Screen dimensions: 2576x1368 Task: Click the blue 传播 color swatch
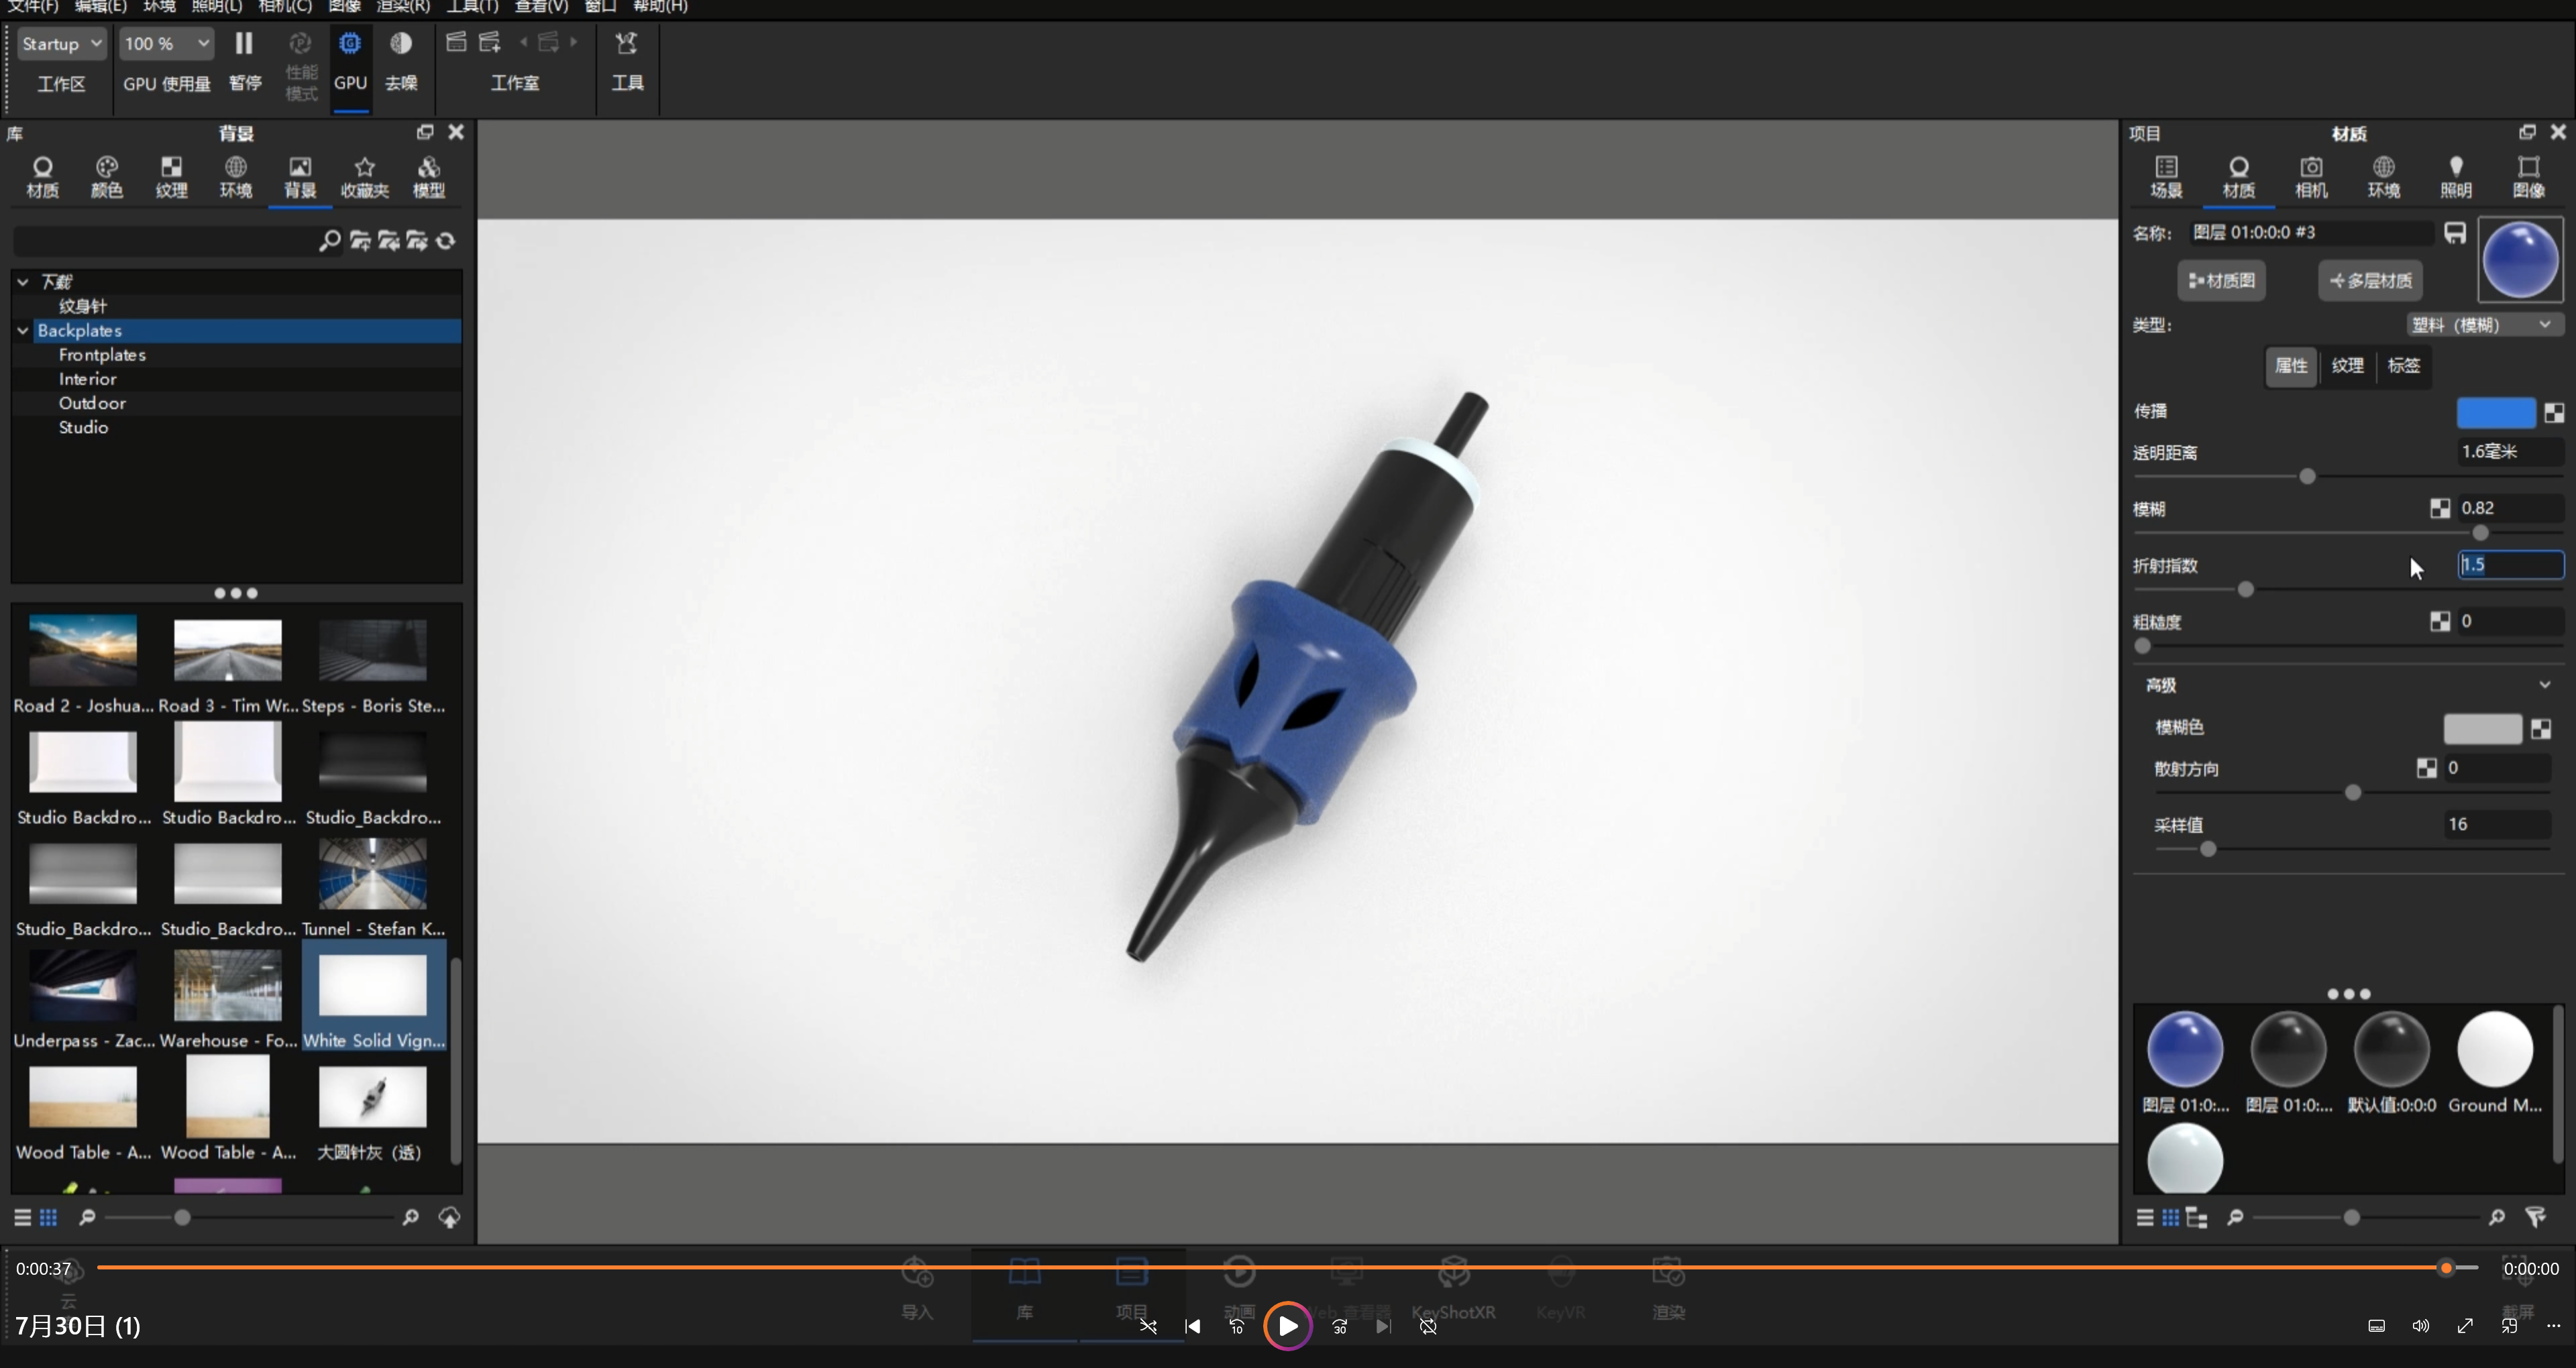[2496, 412]
